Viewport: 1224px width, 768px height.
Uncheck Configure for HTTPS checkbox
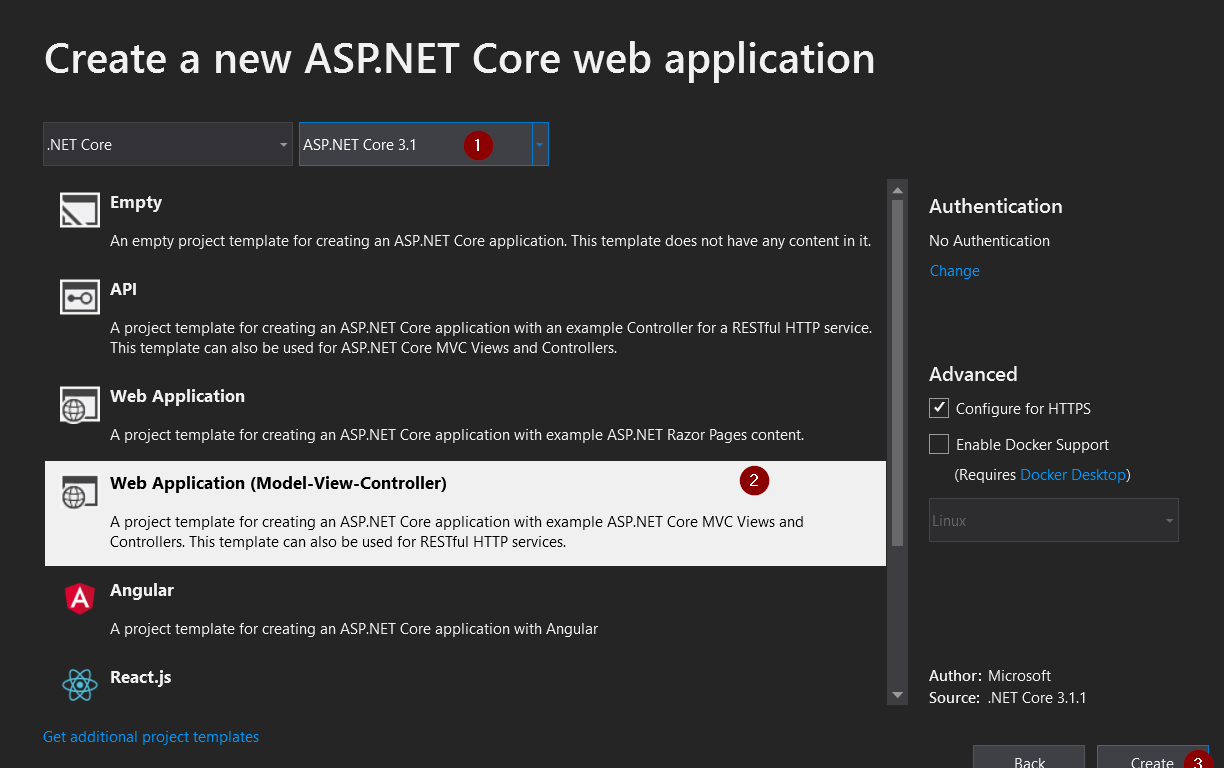[x=939, y=408]
